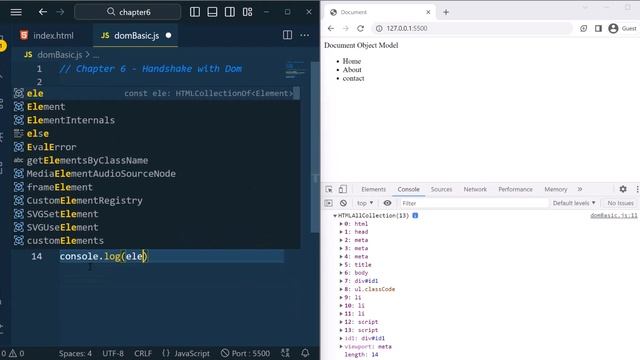This screenshot has height=360, width=640.
Task: Click the 127.0.0.1:5500 address bar
Action: point(472,28)
